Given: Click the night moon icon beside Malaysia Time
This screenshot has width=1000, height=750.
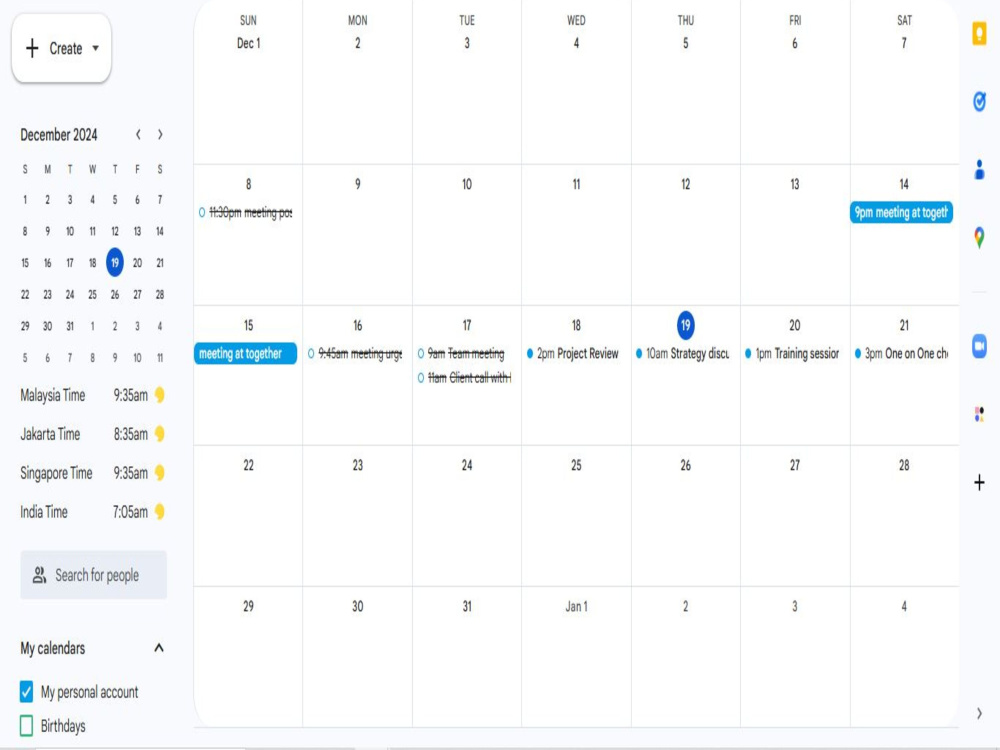Looking at the screenshot, I should (159, 395).
